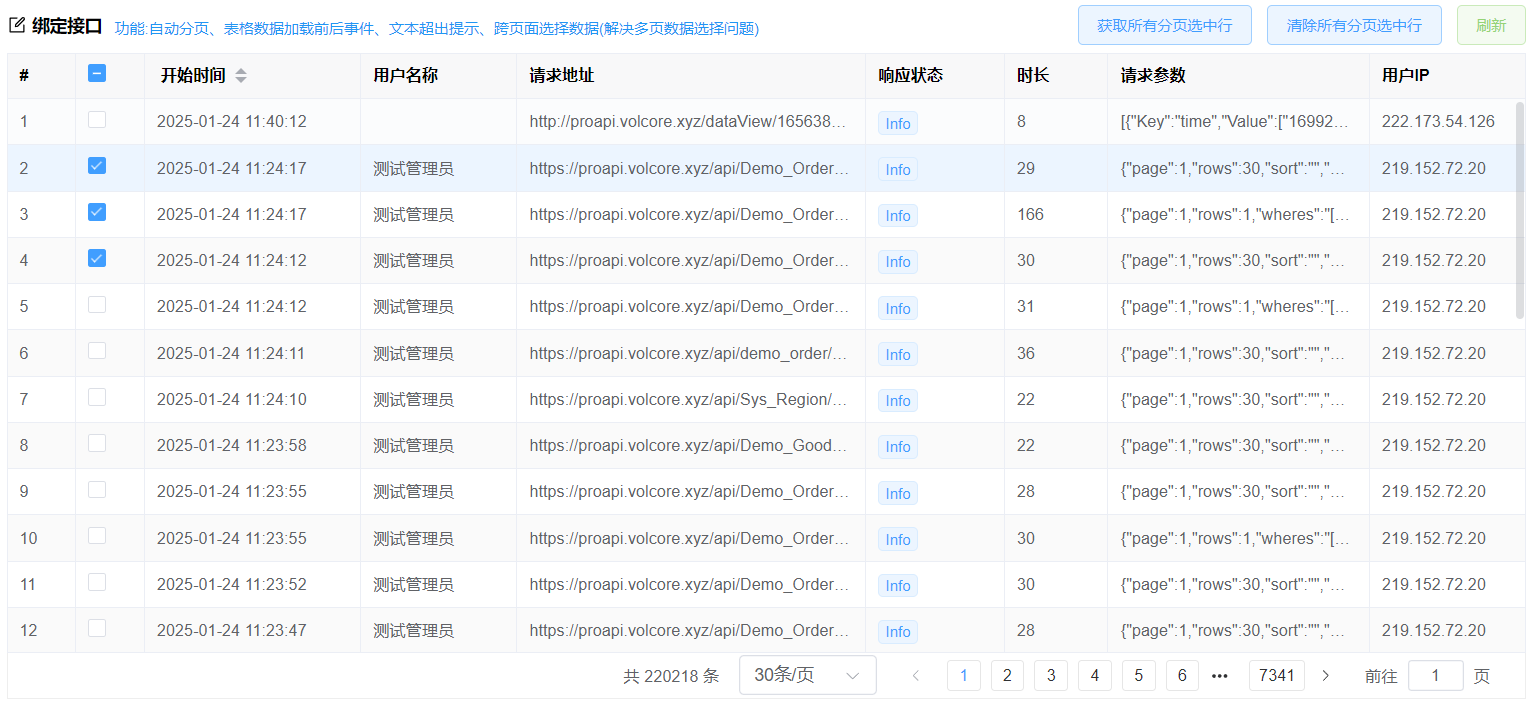The width and height of the screenshot is (1533, 704).
Task: Check the checkbox for row 5
Action: [97, 305]
